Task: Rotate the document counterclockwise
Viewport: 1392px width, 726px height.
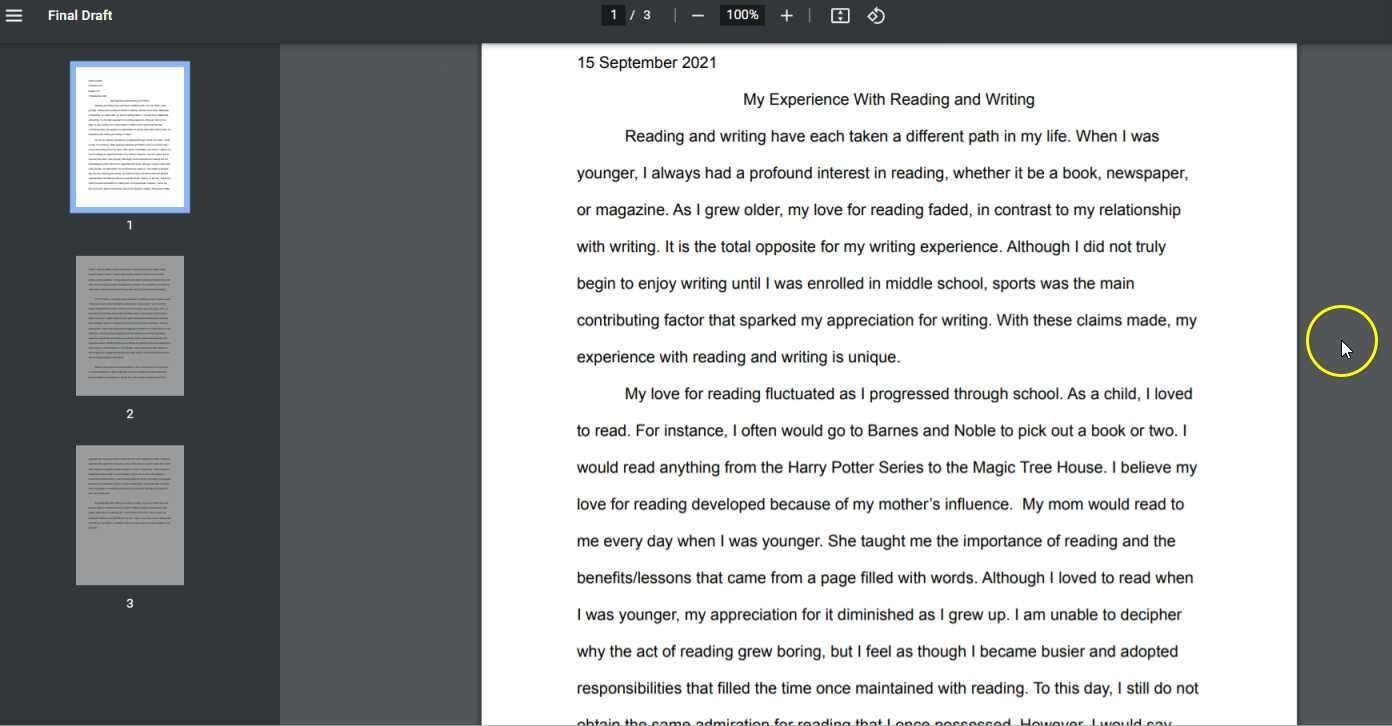Action: pos(877,14)
